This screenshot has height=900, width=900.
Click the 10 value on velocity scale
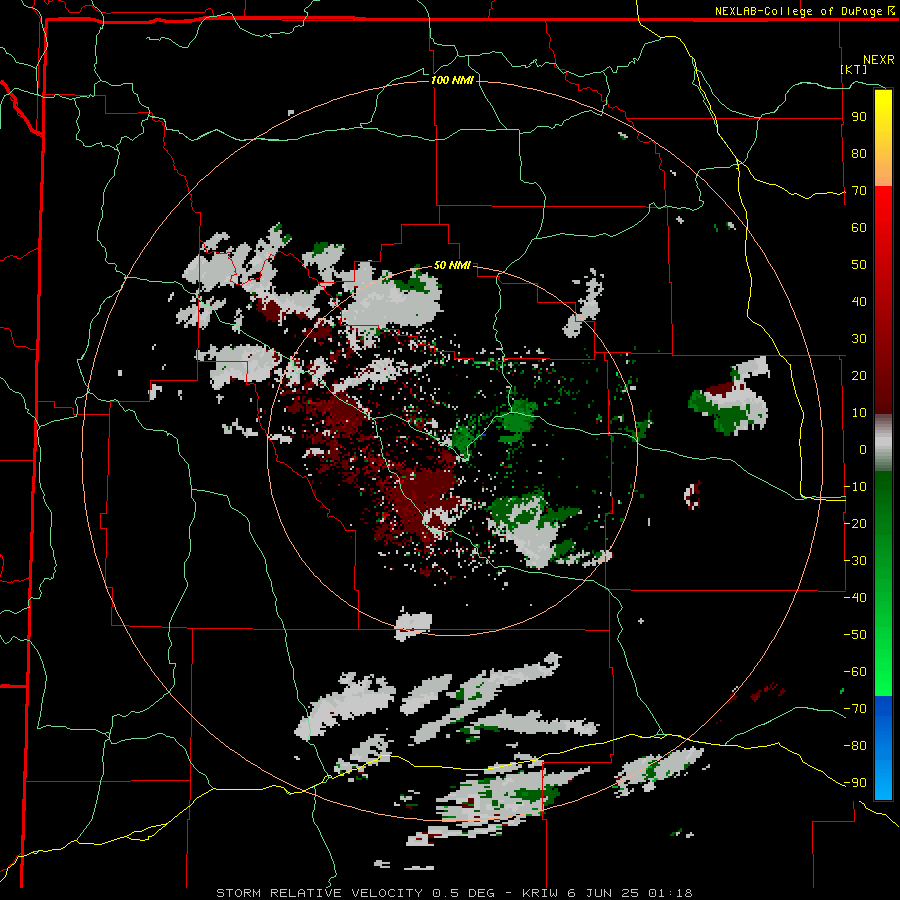tap(859, 413)
